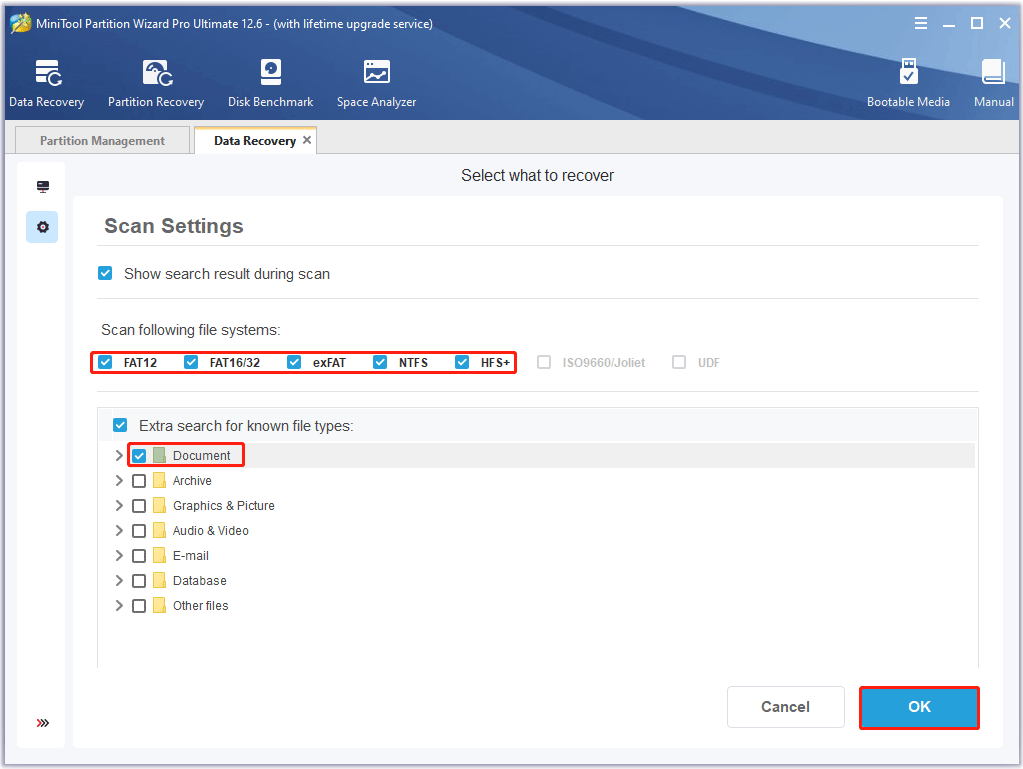
Task: Open the hamburger menu in title bar
Action: [x=921, y=23]
